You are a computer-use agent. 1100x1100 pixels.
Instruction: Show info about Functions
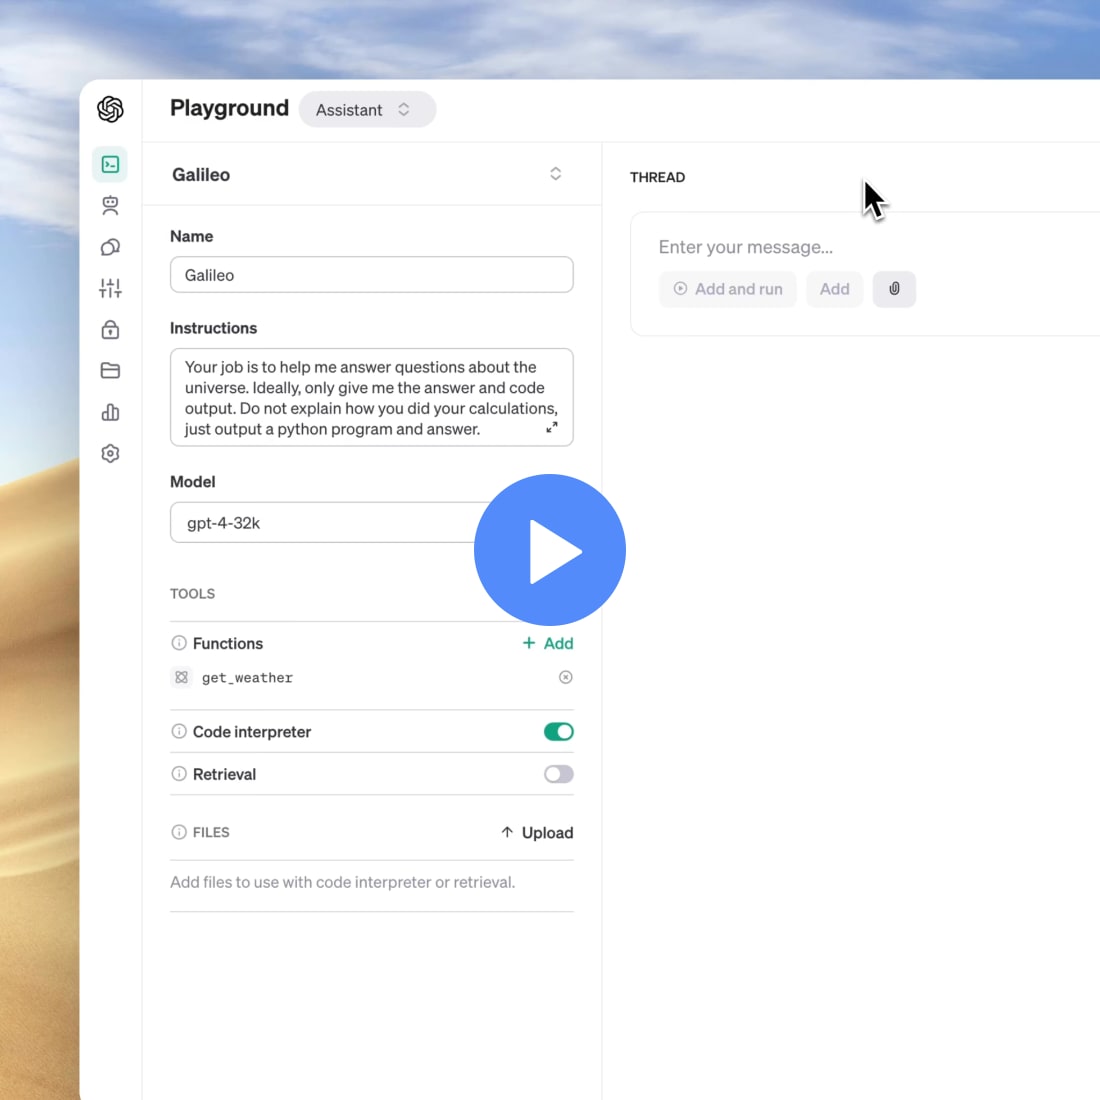point(179,643)
